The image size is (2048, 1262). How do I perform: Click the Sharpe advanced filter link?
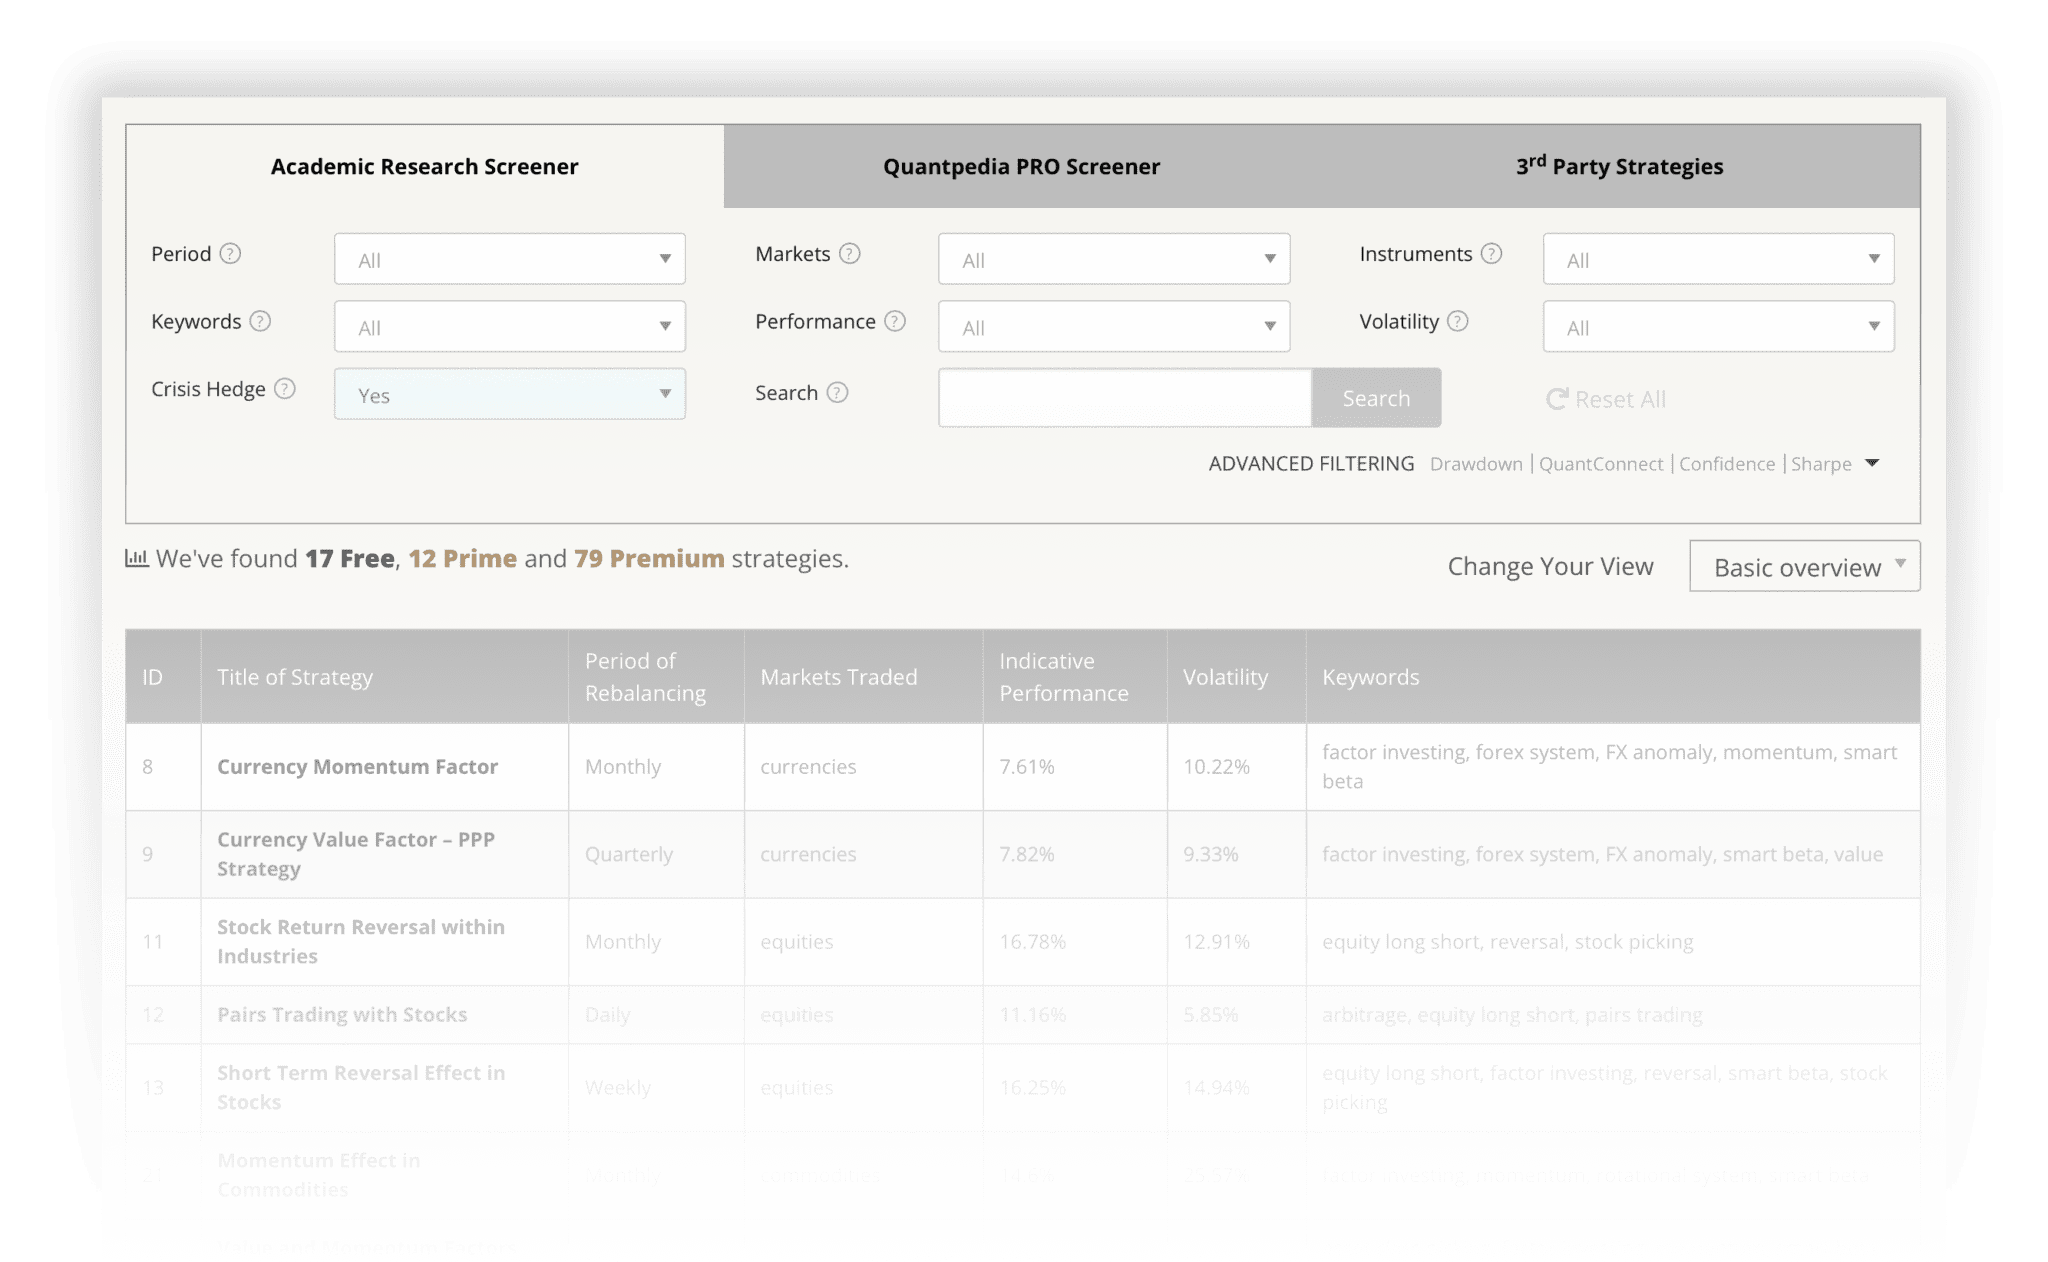(x=1821, y=464)
